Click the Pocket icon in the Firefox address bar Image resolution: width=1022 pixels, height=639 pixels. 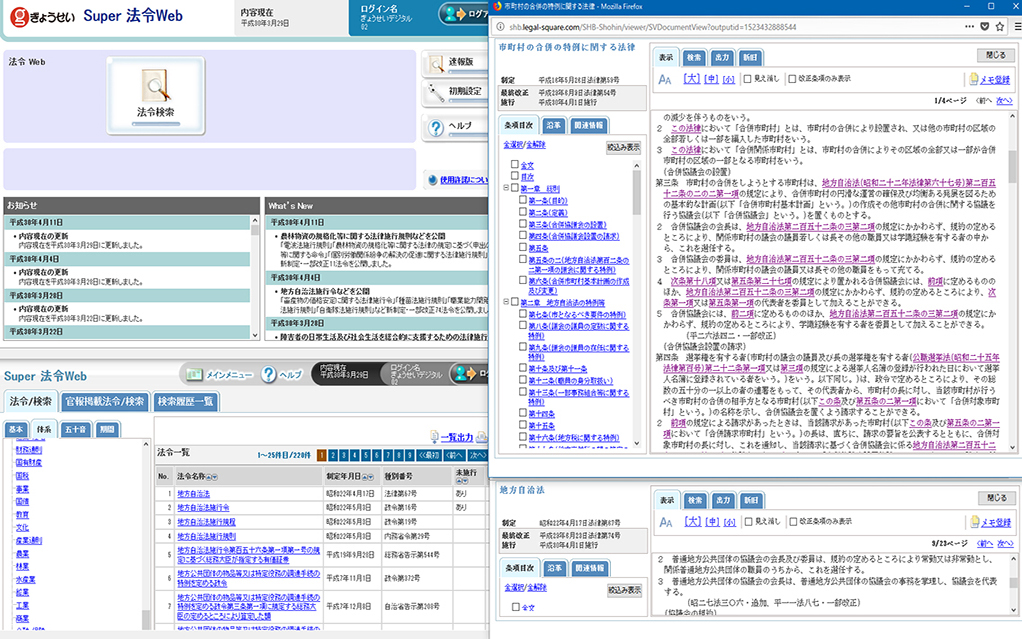coord(985,27)
